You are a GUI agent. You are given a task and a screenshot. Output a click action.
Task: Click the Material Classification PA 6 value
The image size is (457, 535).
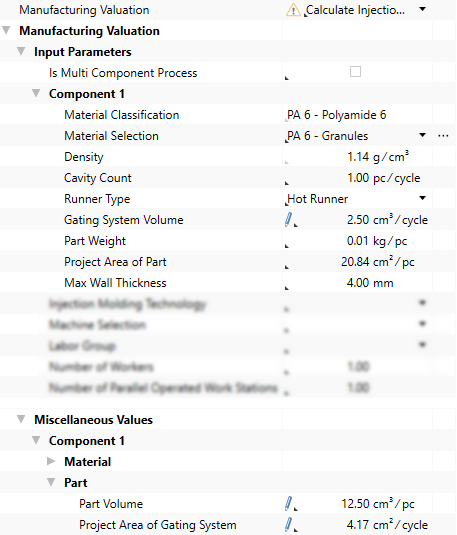click(x=337, y=115)
